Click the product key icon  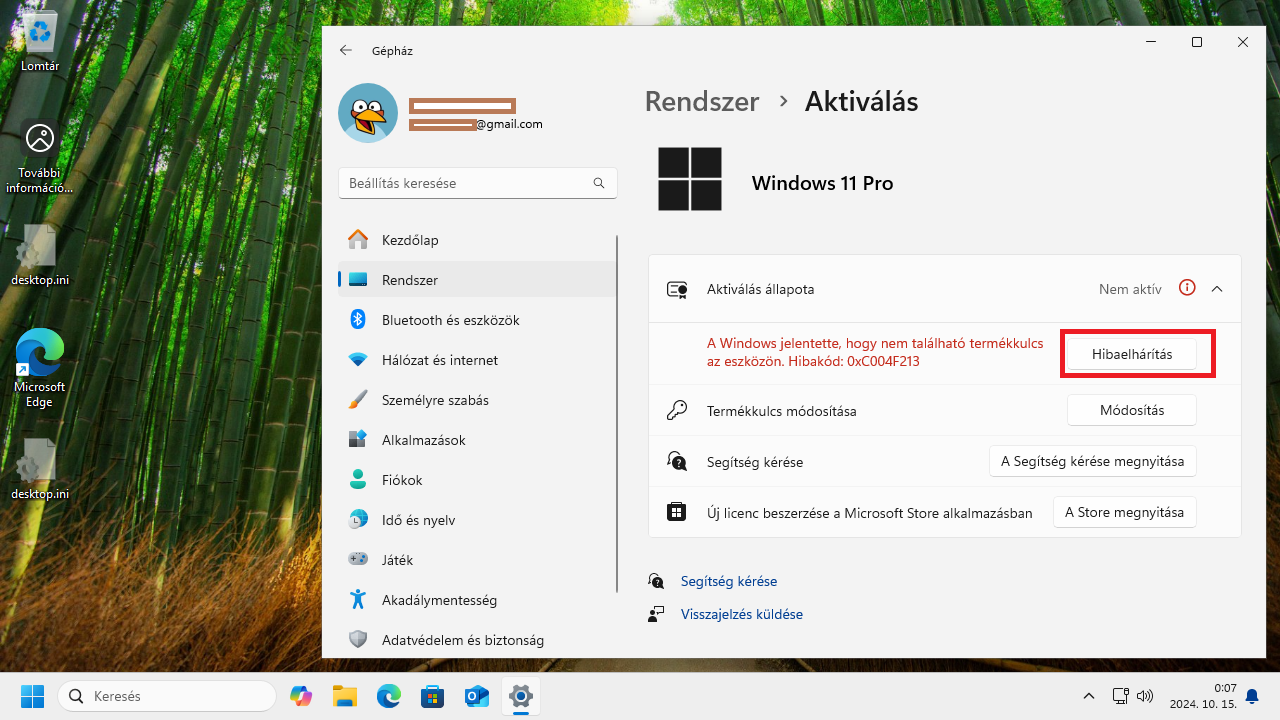coord(677,411)
